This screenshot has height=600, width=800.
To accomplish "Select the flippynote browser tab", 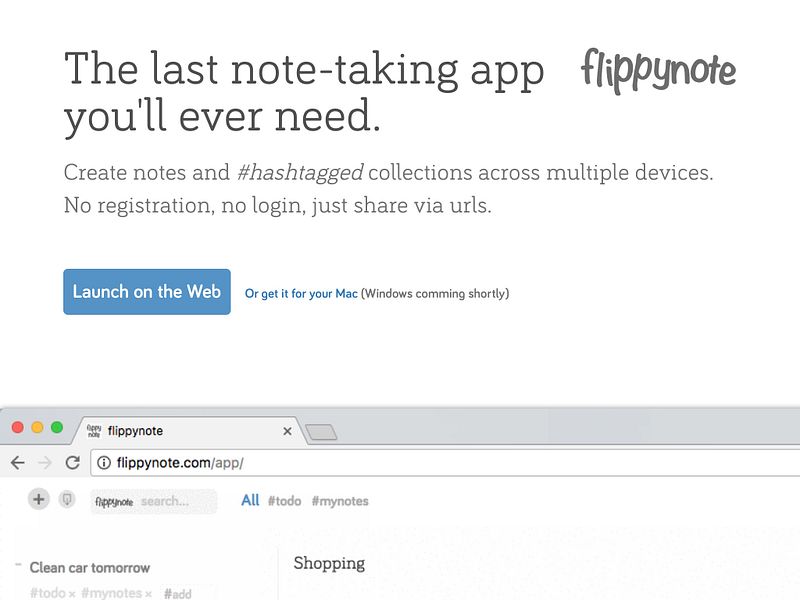I will 189,431.
